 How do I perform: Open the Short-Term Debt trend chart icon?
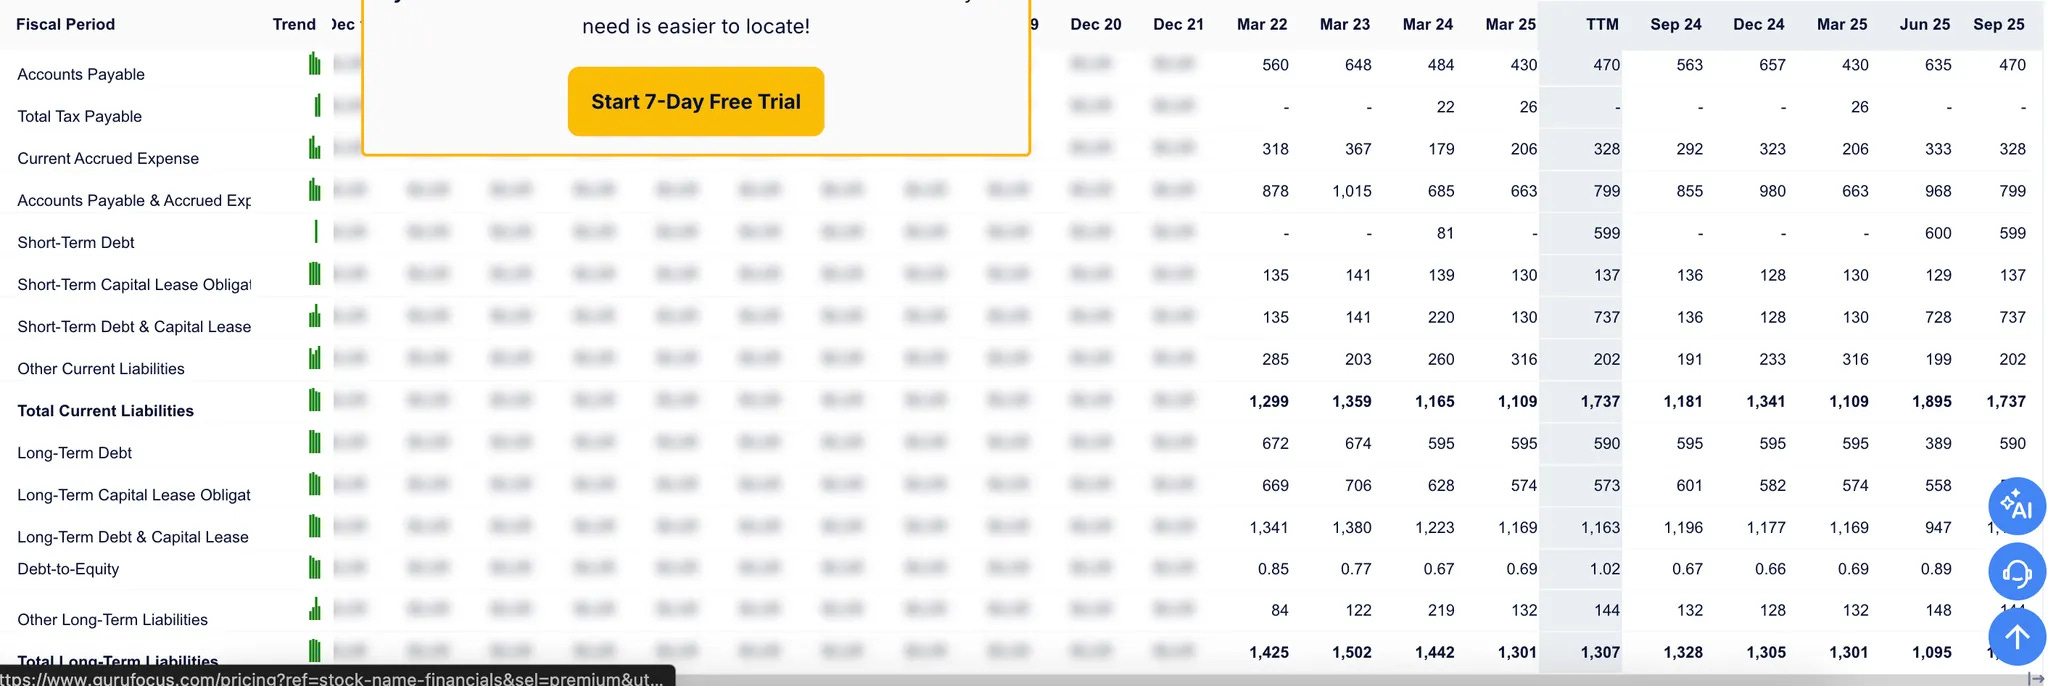pos(316,232)
